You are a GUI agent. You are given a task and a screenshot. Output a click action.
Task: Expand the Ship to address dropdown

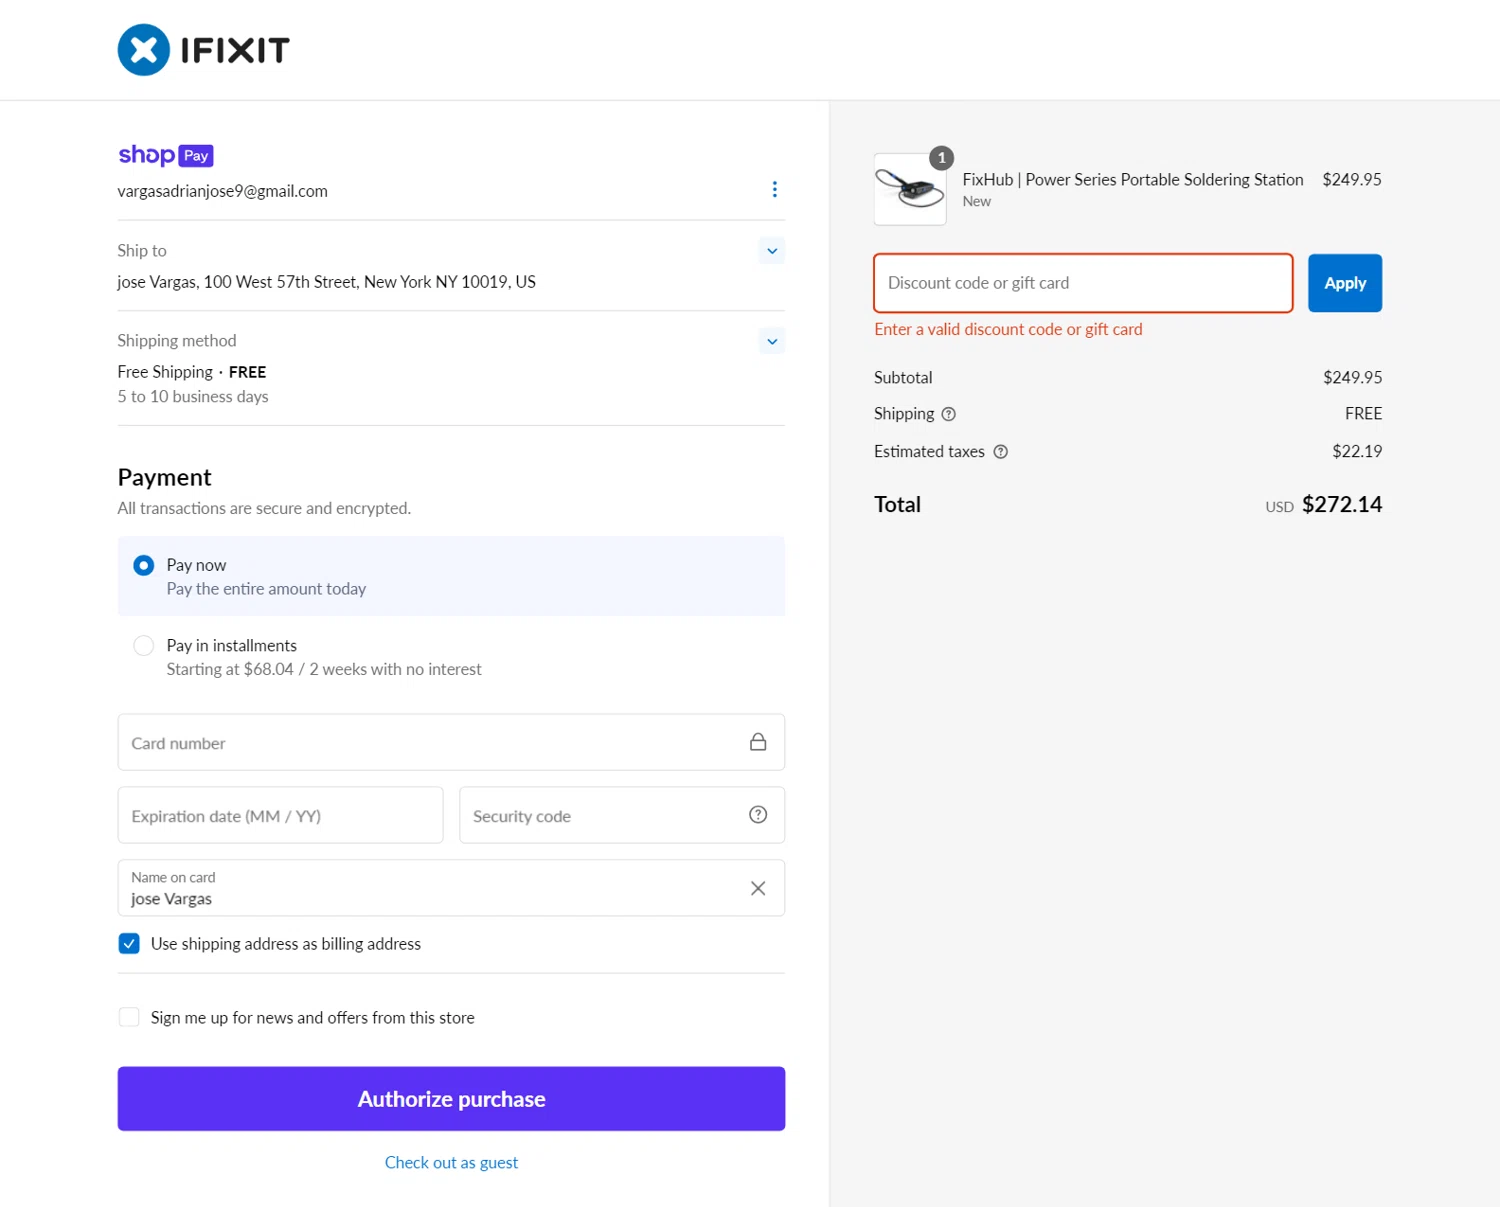coord(771,251)
